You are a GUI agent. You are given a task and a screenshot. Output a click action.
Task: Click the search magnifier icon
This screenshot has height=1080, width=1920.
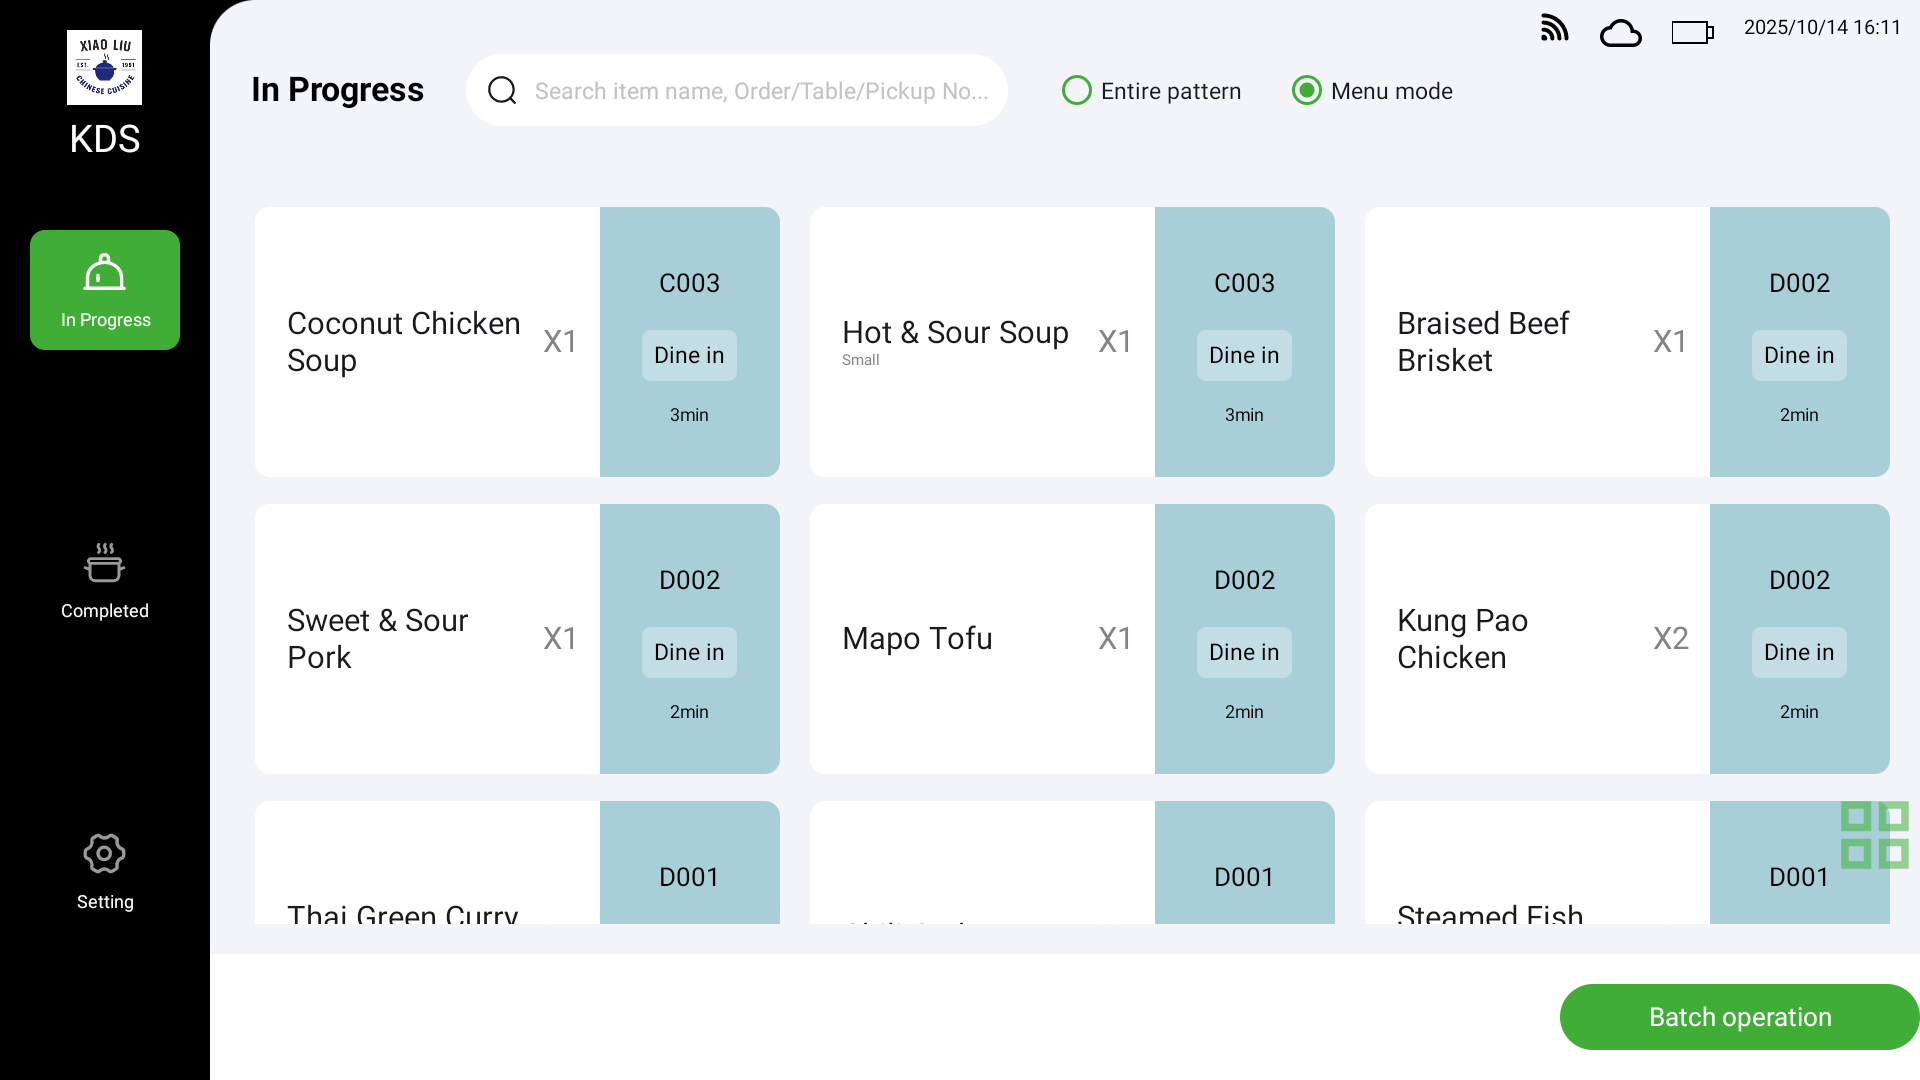click(x=502, y=91)
